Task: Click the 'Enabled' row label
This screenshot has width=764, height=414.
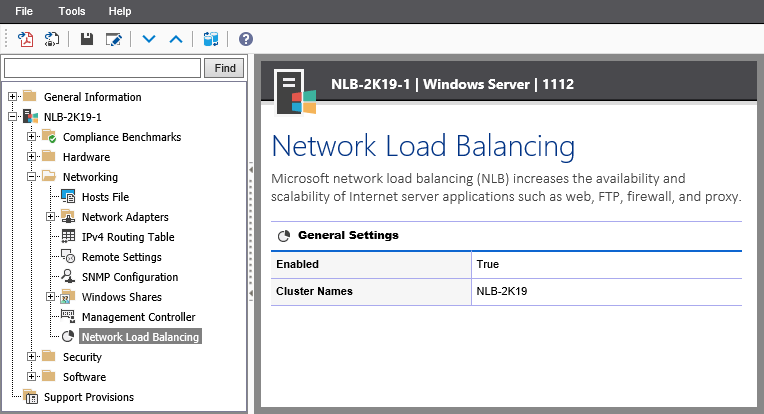Action: [297, 264]
